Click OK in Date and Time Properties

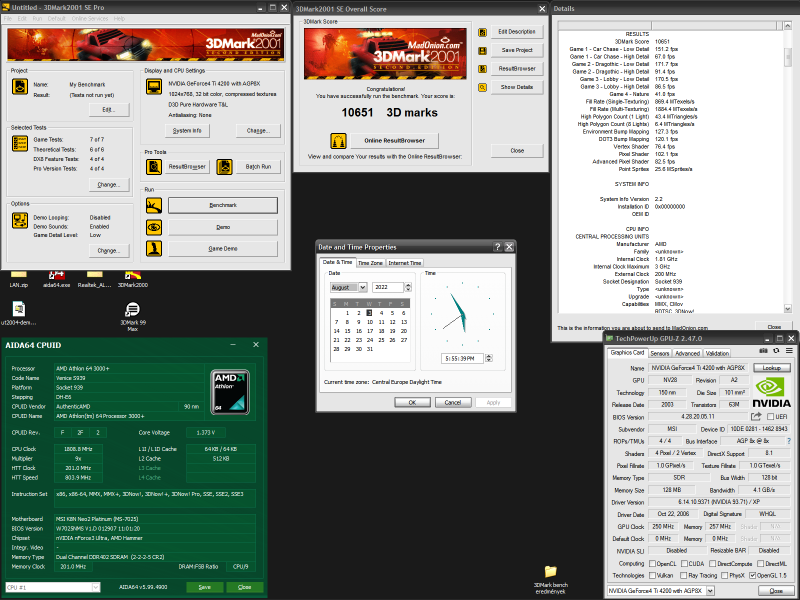(x=412, y=403)
